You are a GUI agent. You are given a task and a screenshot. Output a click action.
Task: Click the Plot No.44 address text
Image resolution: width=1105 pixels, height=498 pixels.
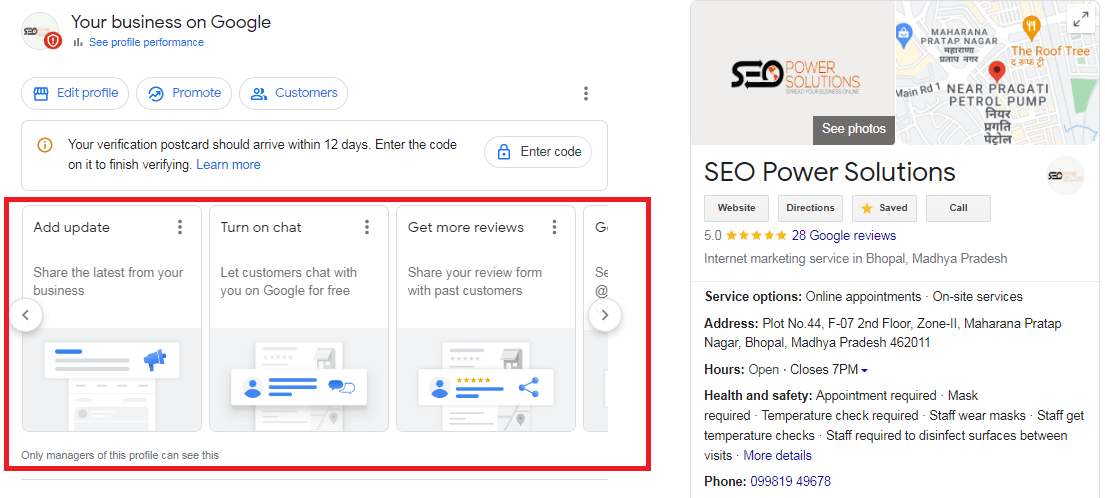pos(882,333)
